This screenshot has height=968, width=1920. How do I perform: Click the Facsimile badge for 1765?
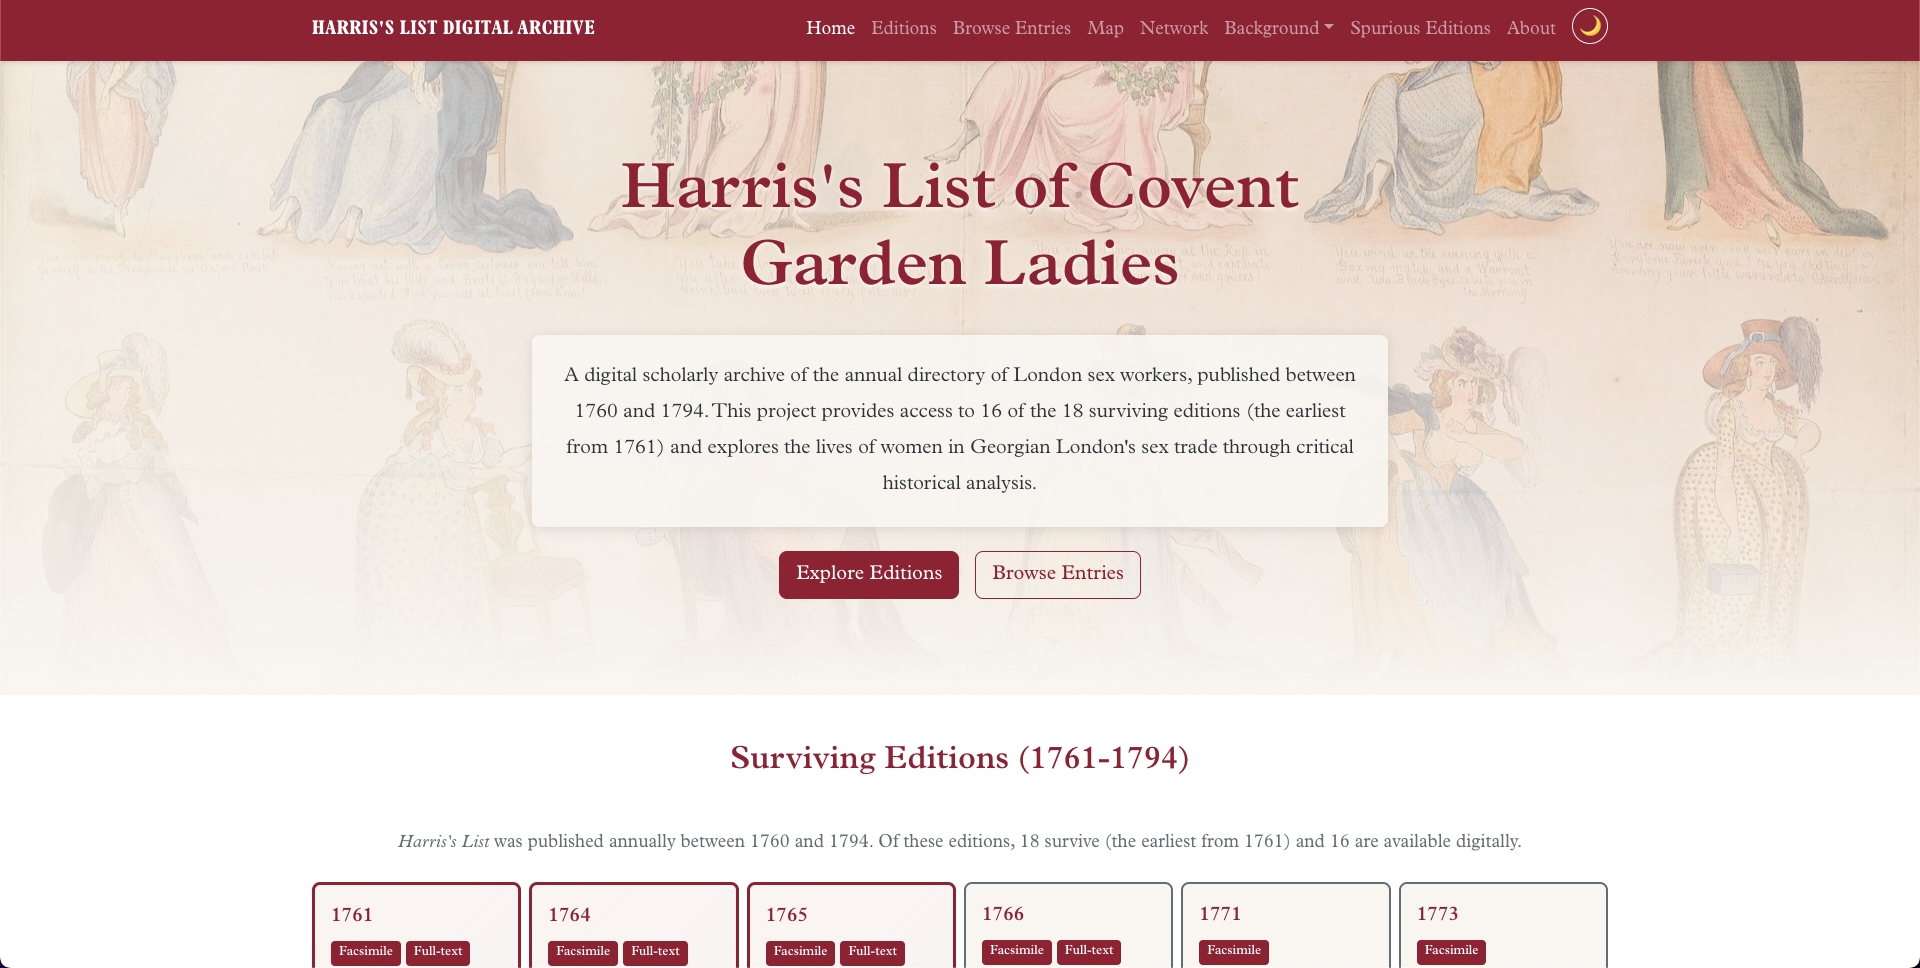pyautogui.click(x=800, y=952)
